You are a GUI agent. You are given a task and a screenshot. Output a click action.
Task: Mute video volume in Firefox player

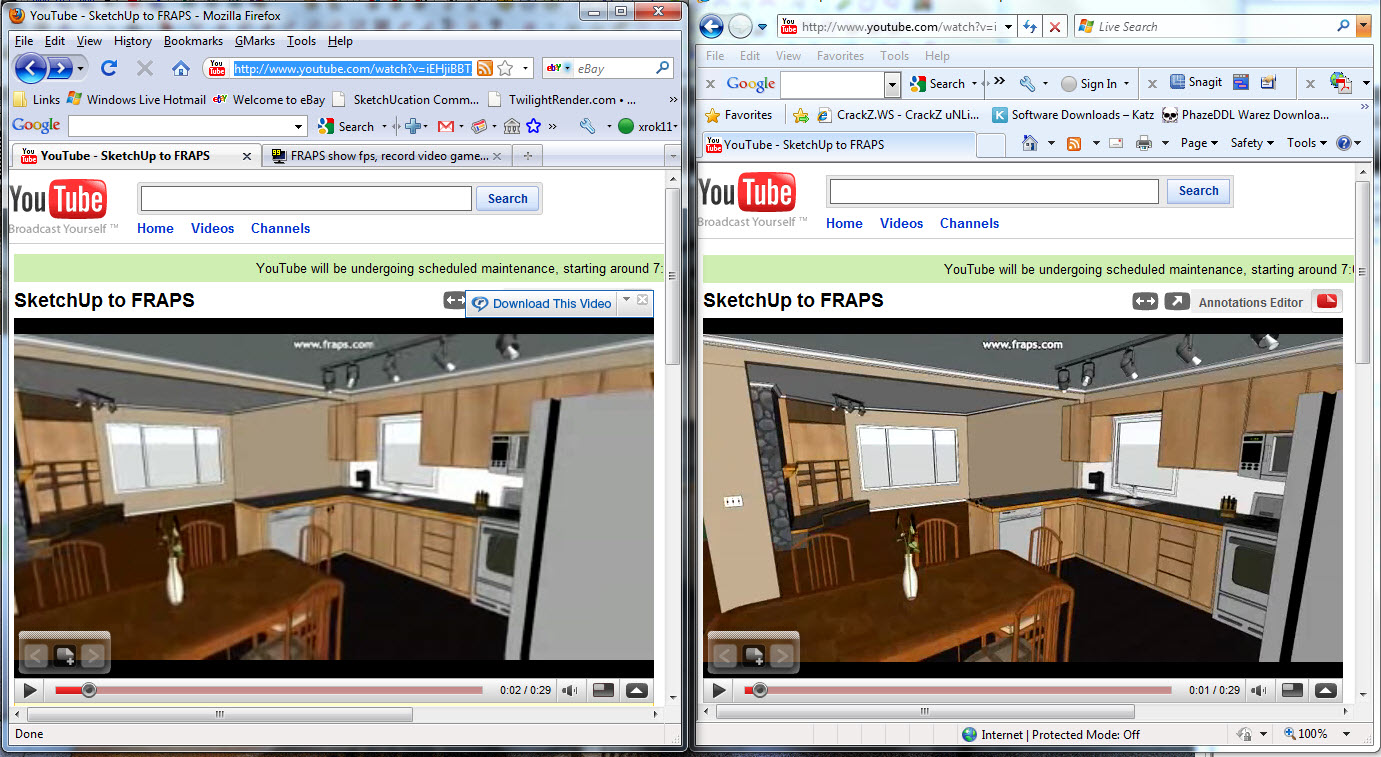click(x=569, y=690)
